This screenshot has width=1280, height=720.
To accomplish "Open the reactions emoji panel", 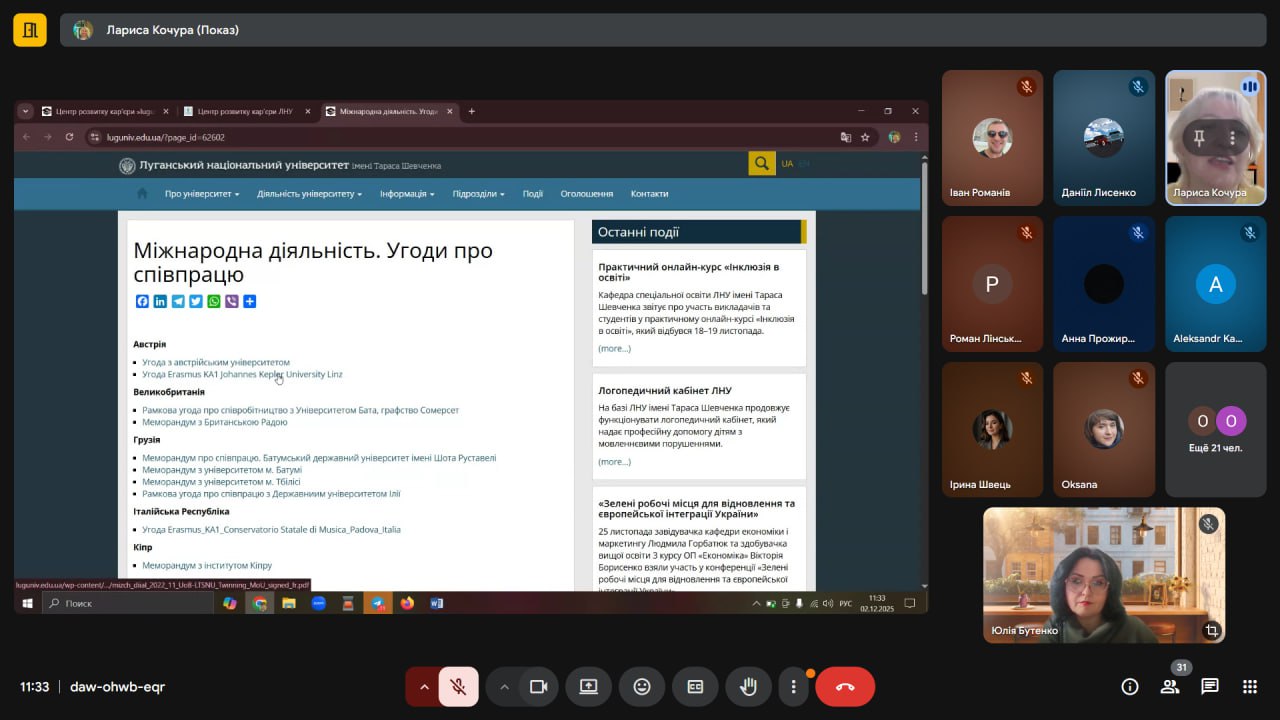I will point(642,687).
